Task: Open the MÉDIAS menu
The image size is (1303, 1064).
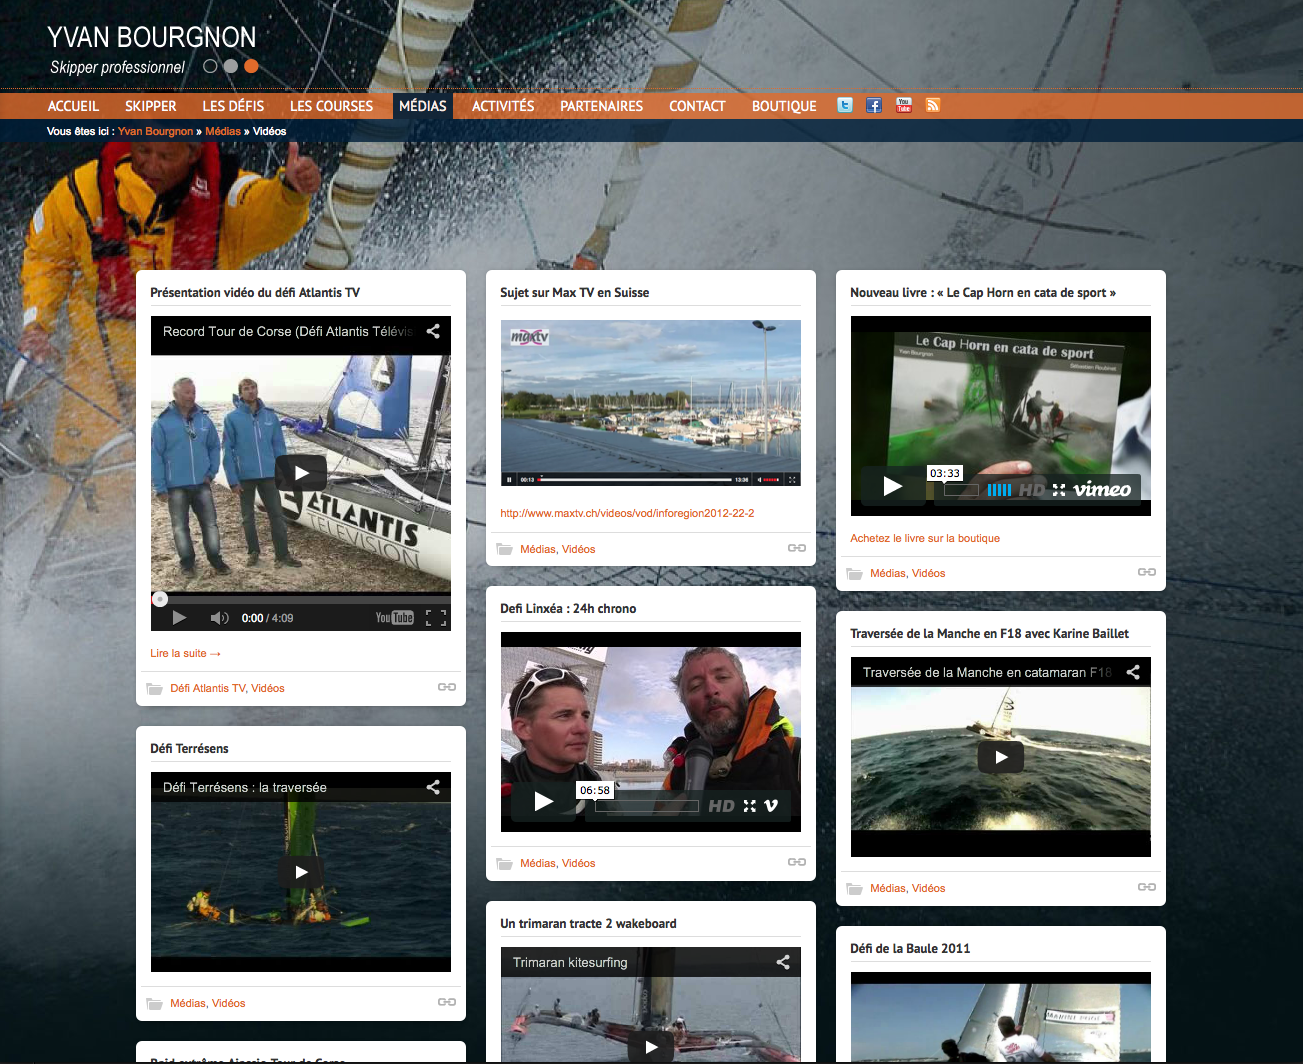Action: tap(423, 106)
